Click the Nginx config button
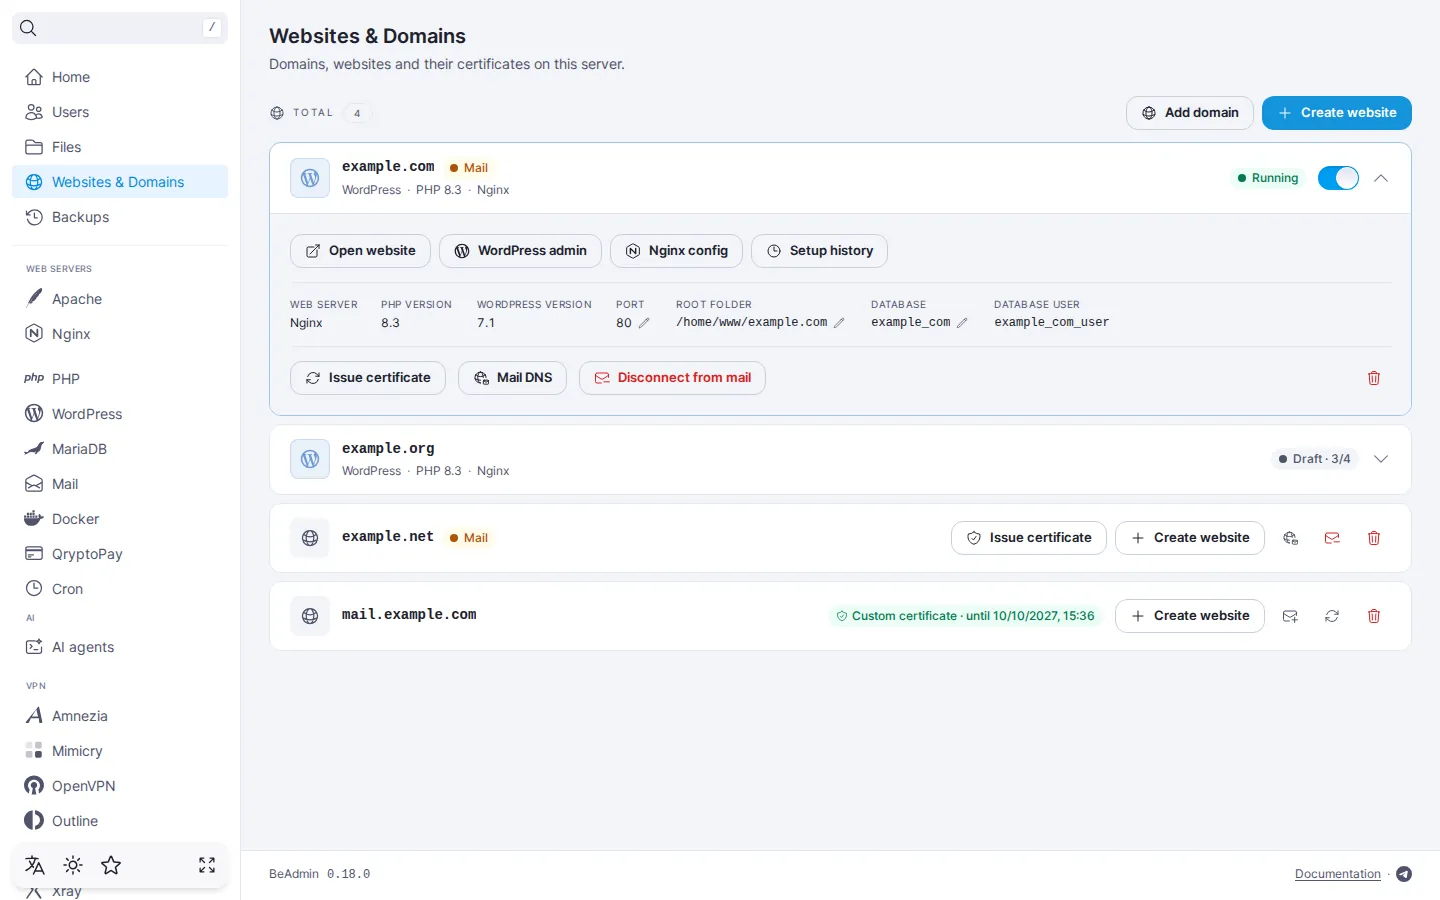 click(x=676, y=251)
